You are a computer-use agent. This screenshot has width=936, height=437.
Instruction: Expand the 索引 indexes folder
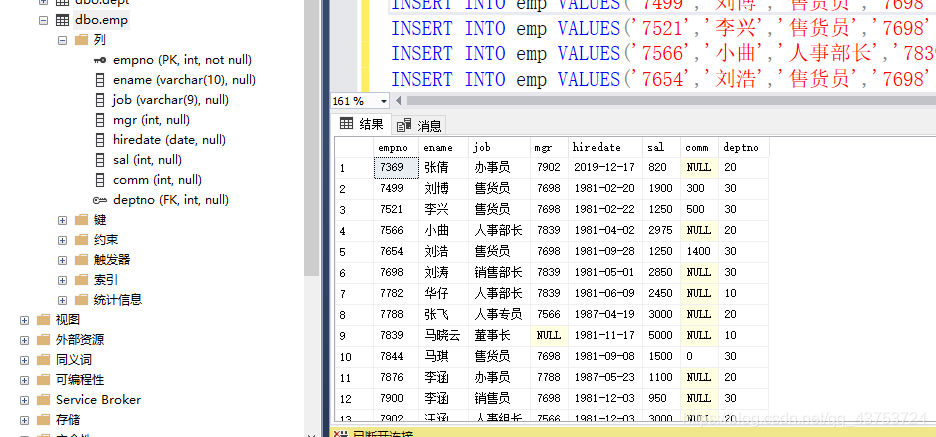63,280
